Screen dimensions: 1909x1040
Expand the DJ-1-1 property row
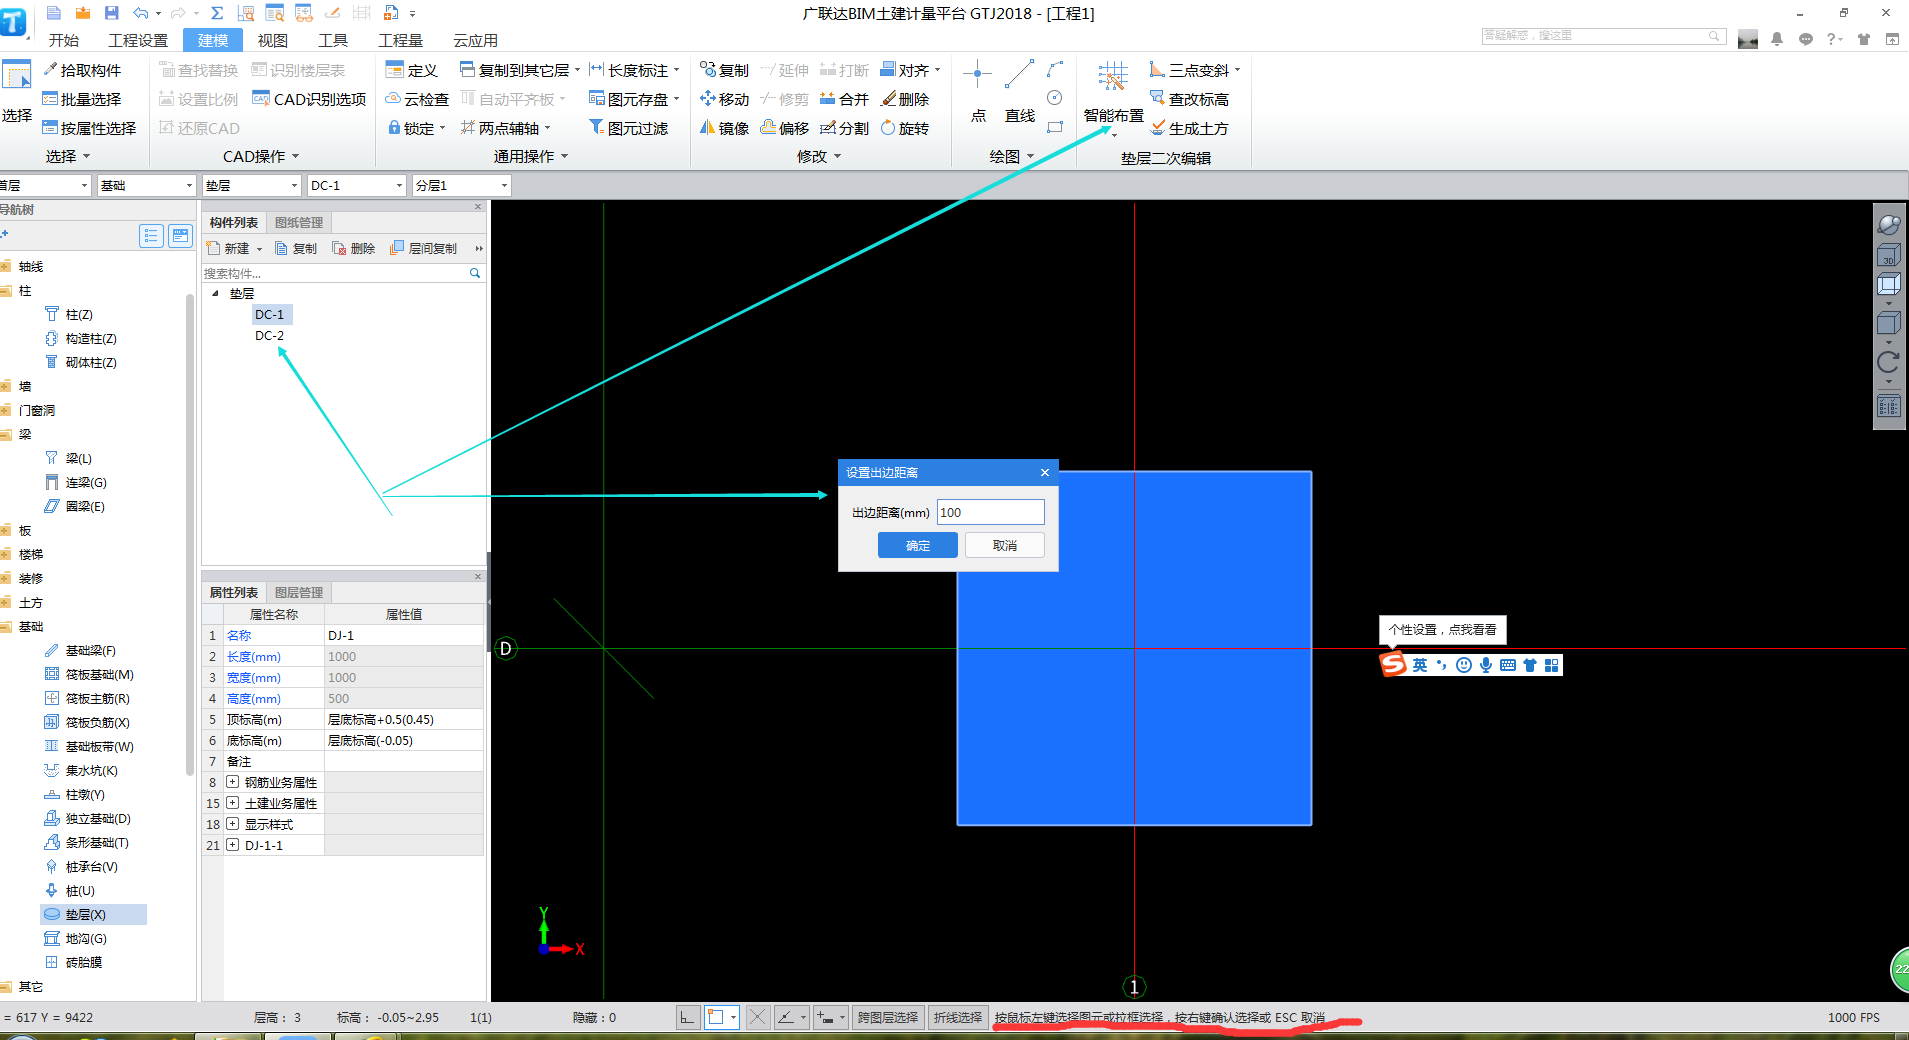click(x=232, y=845)
